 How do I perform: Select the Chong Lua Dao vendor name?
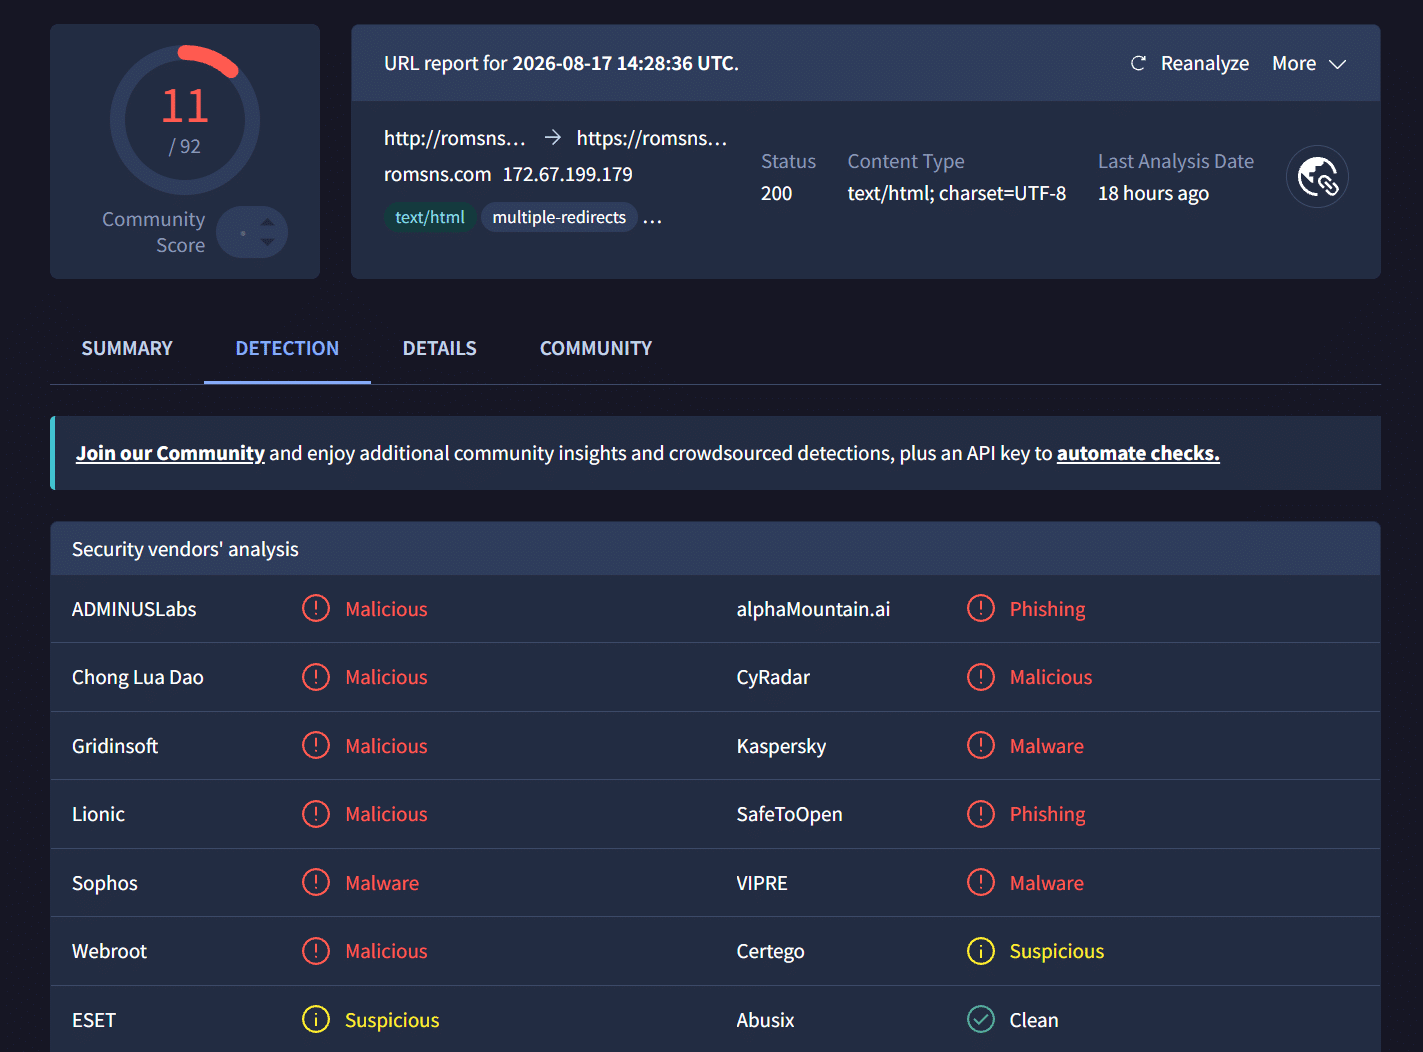pyautogui.click(x=138, y=677)
